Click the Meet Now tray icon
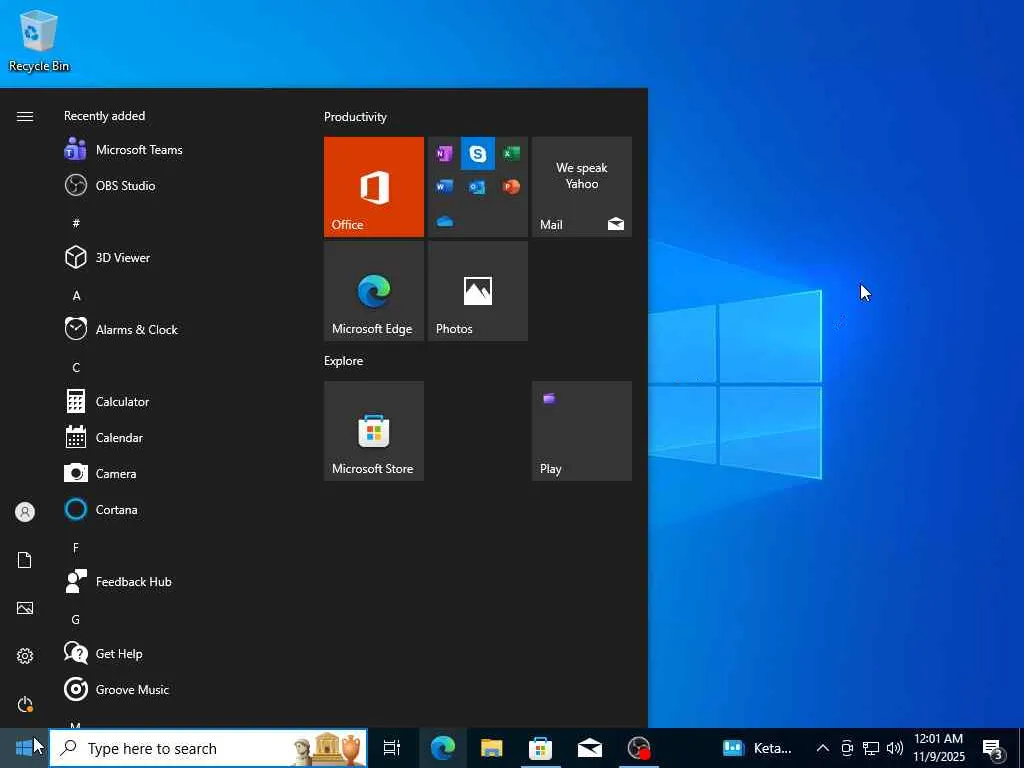This screenshot has height=768, width=1024. pyautogui.click(x=847, y=748)
